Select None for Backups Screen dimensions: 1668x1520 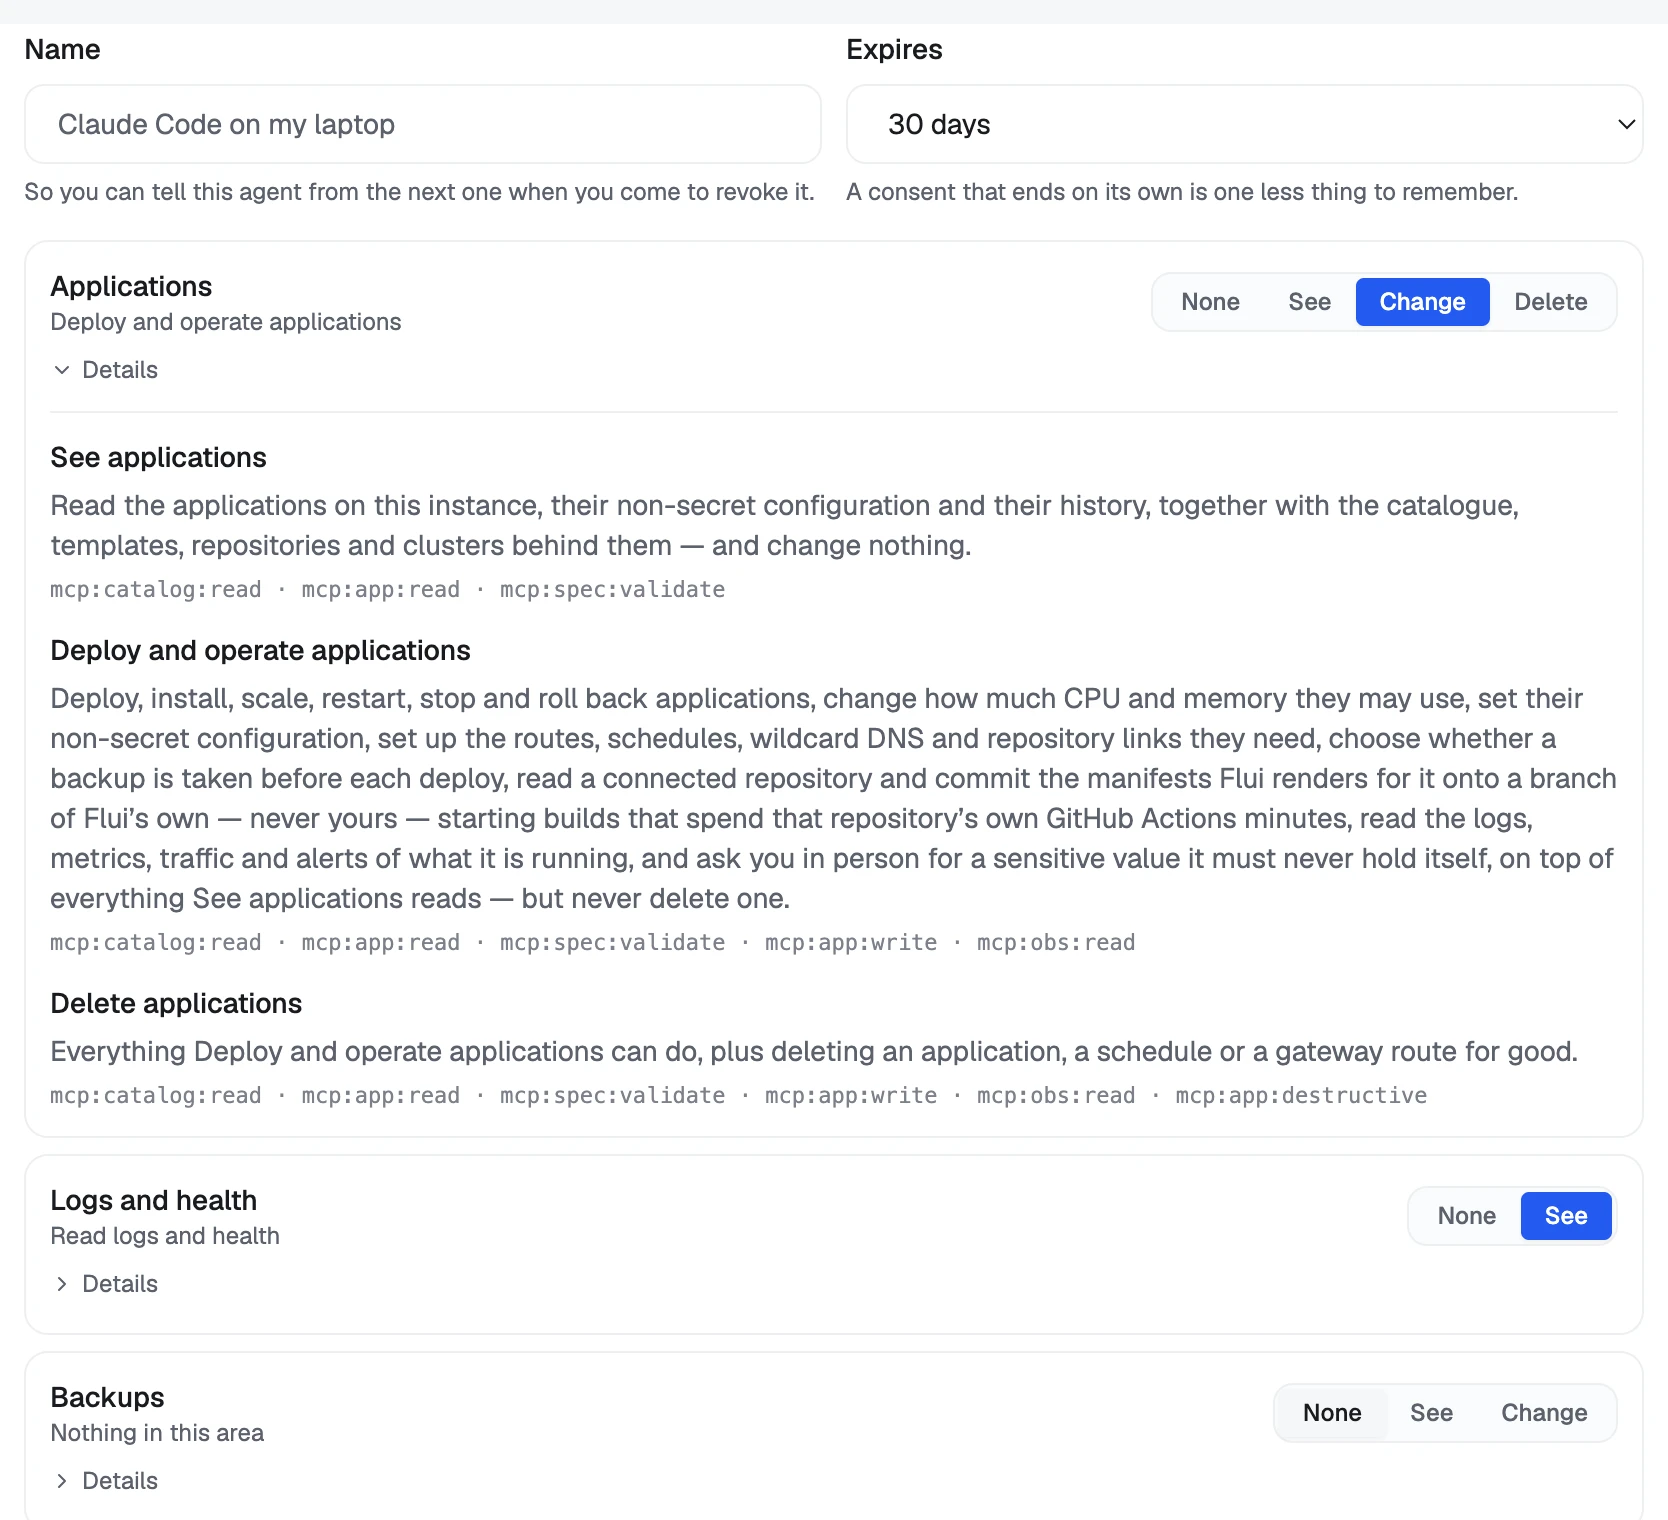tap(1332, 1413)
